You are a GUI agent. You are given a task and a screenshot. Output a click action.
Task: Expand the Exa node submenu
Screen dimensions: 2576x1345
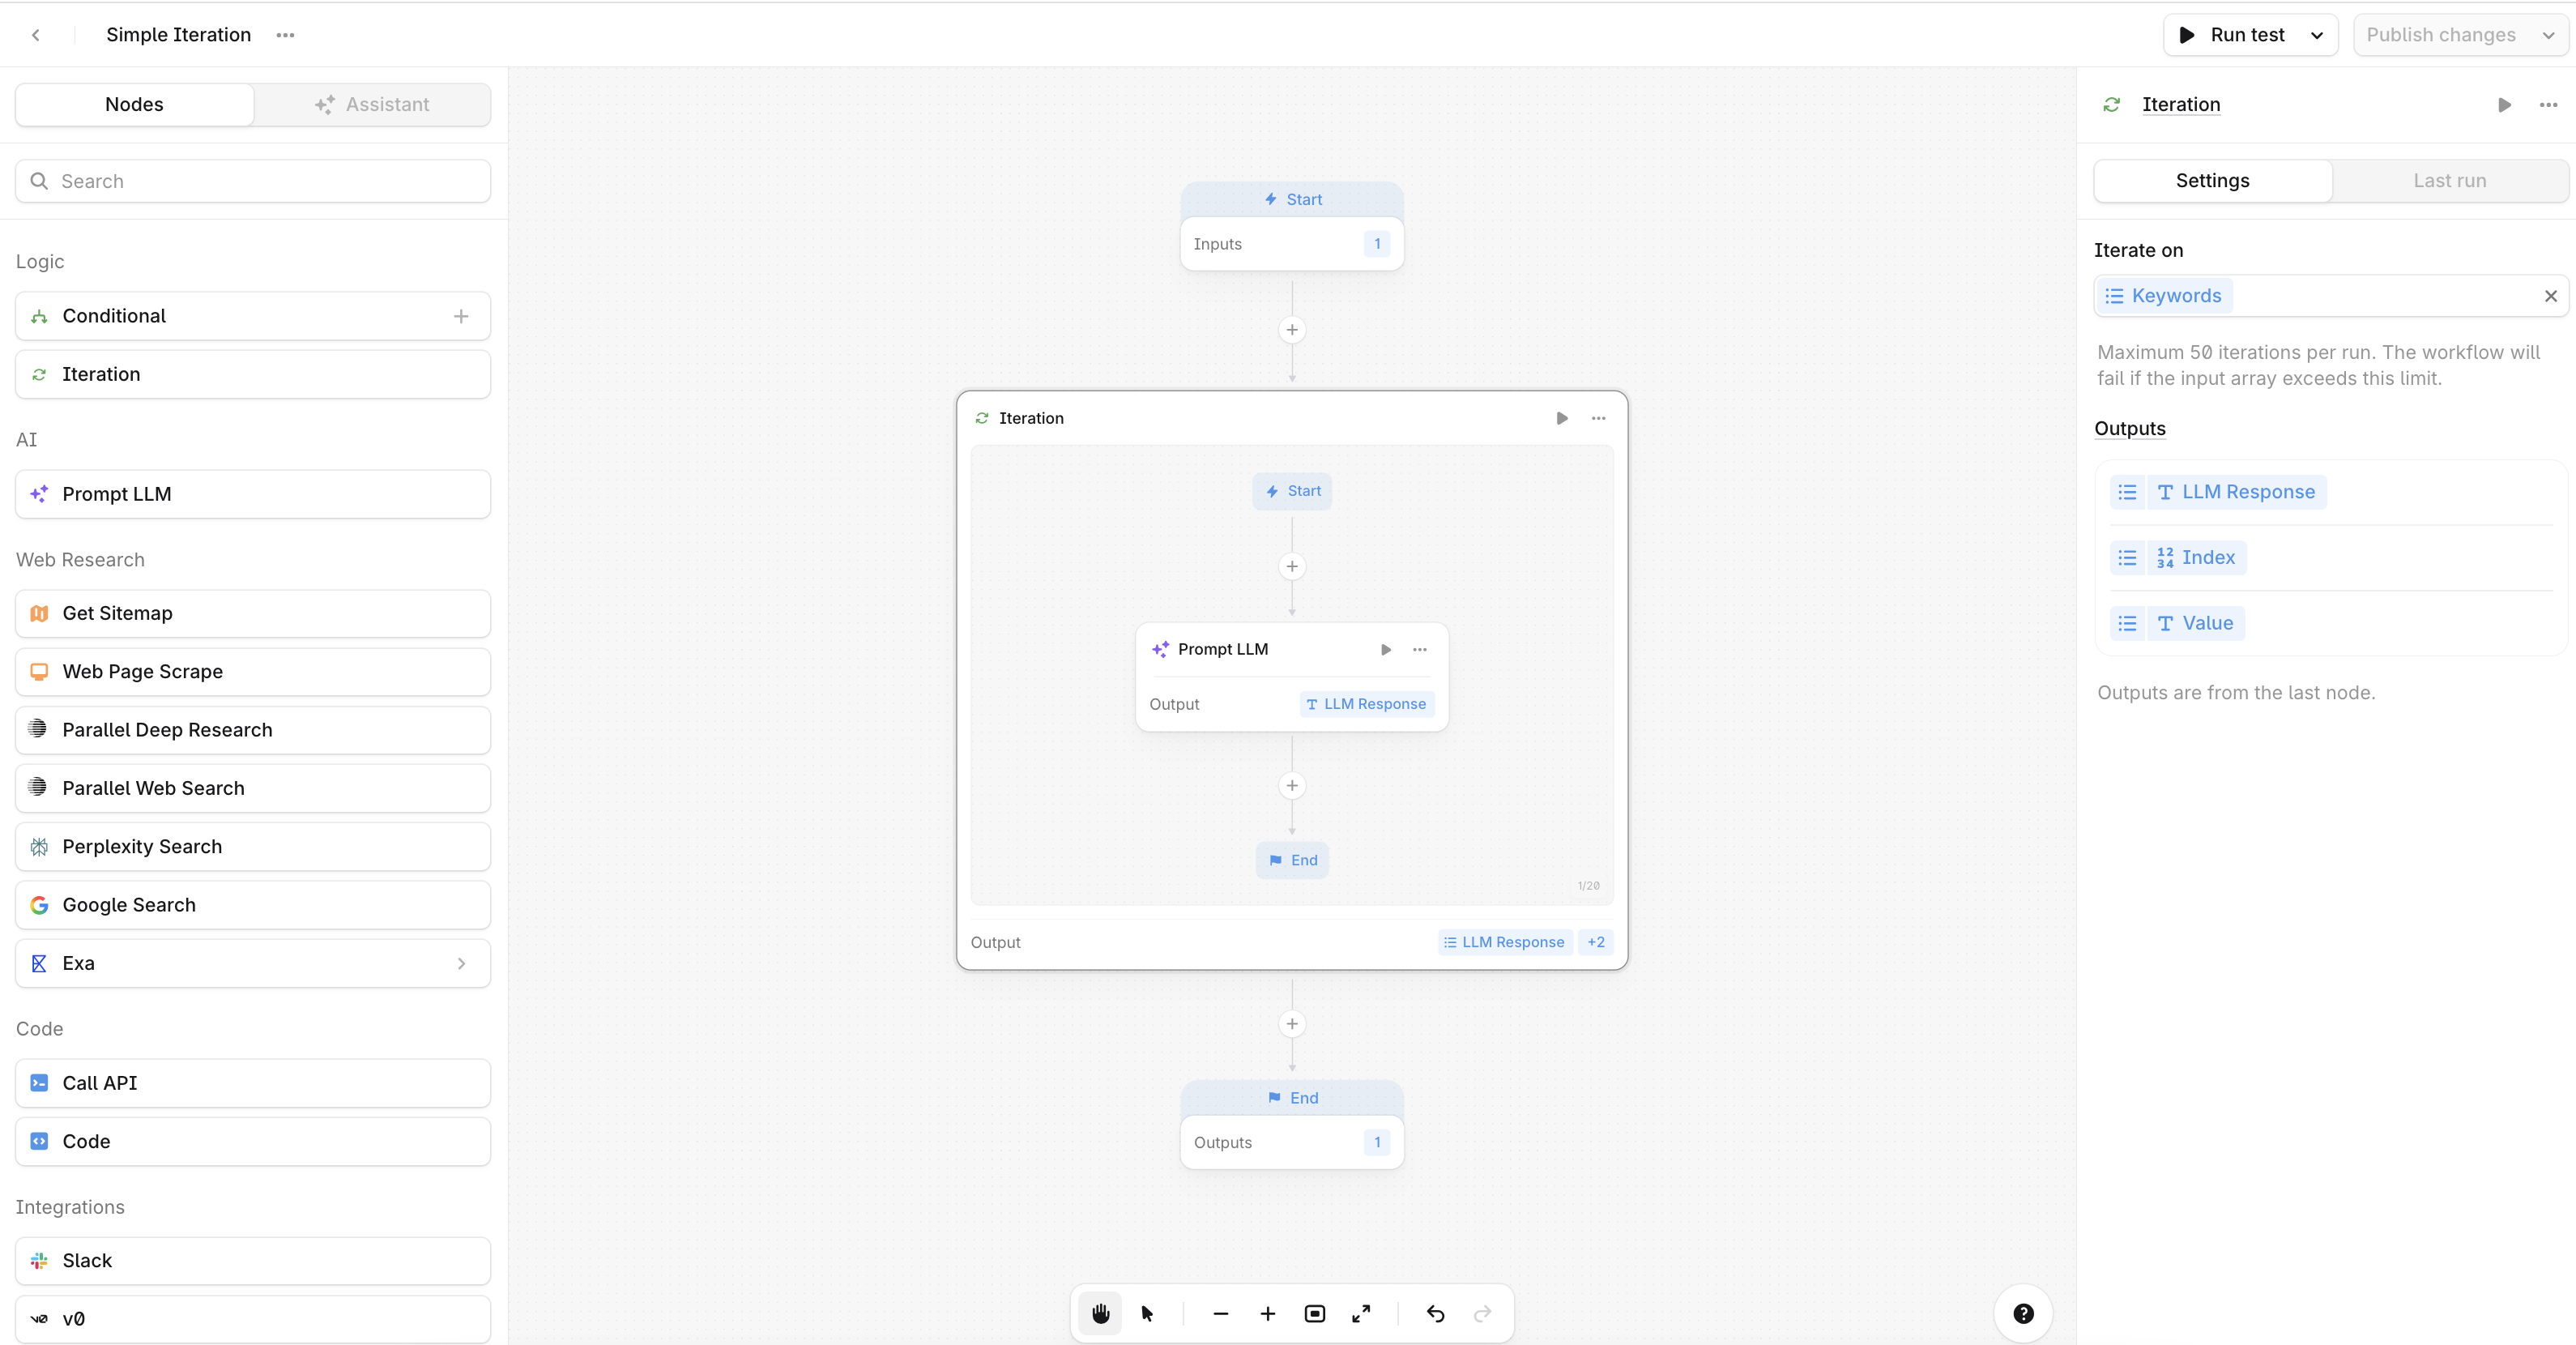461,964
